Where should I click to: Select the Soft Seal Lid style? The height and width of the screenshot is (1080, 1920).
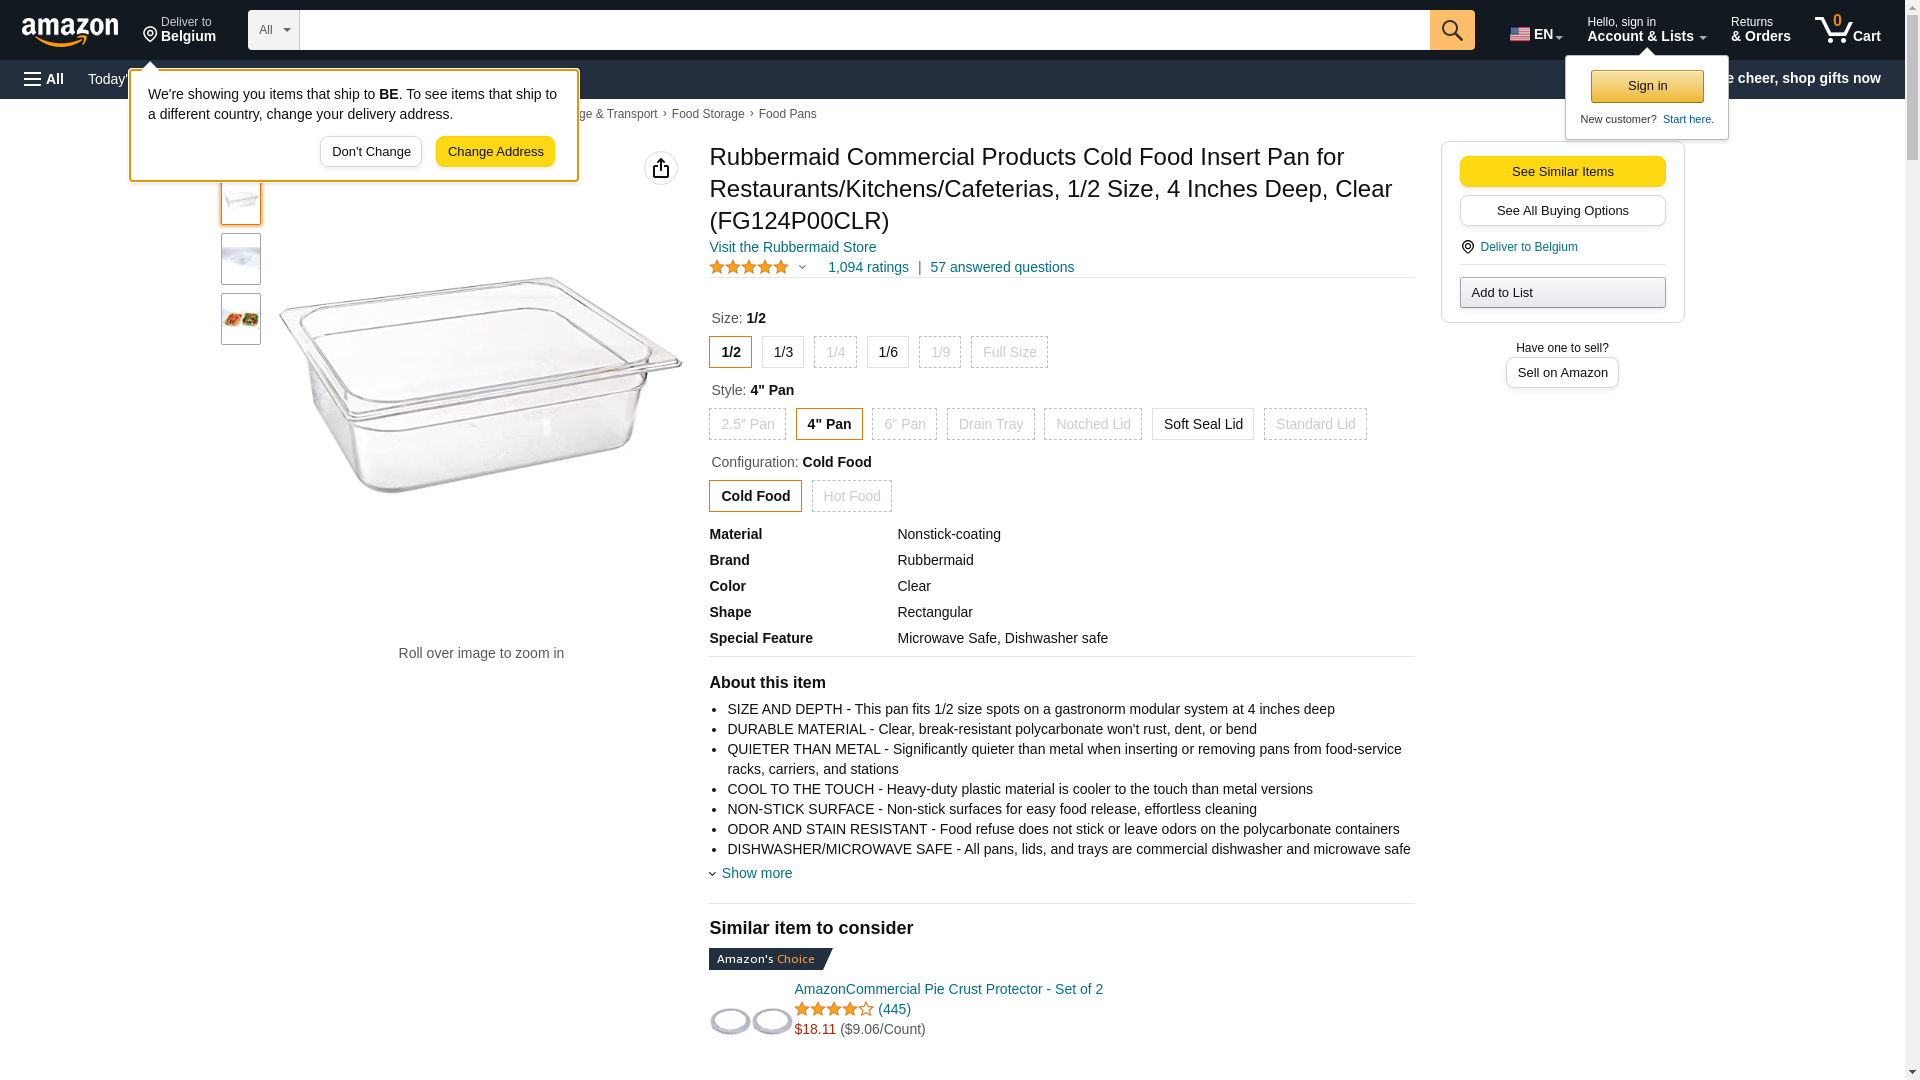pos(1202,424)
